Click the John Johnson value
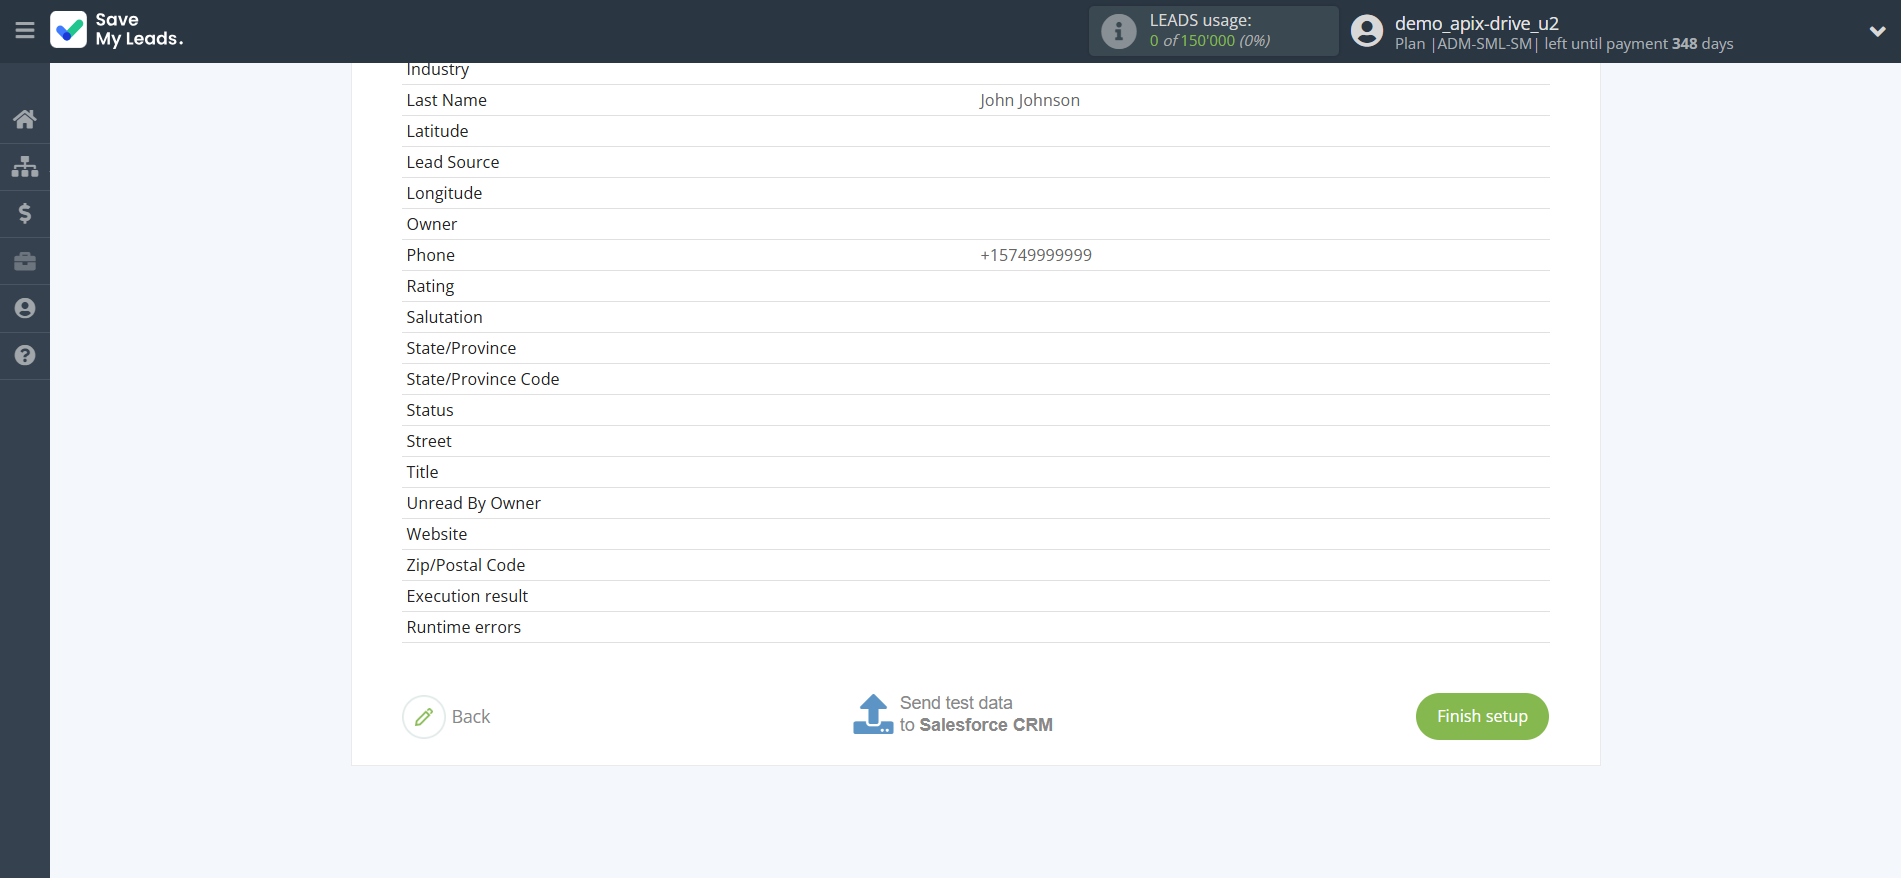Viewport: 1901px width, 878px height. pyautogui.click(x=1029, y=100)
